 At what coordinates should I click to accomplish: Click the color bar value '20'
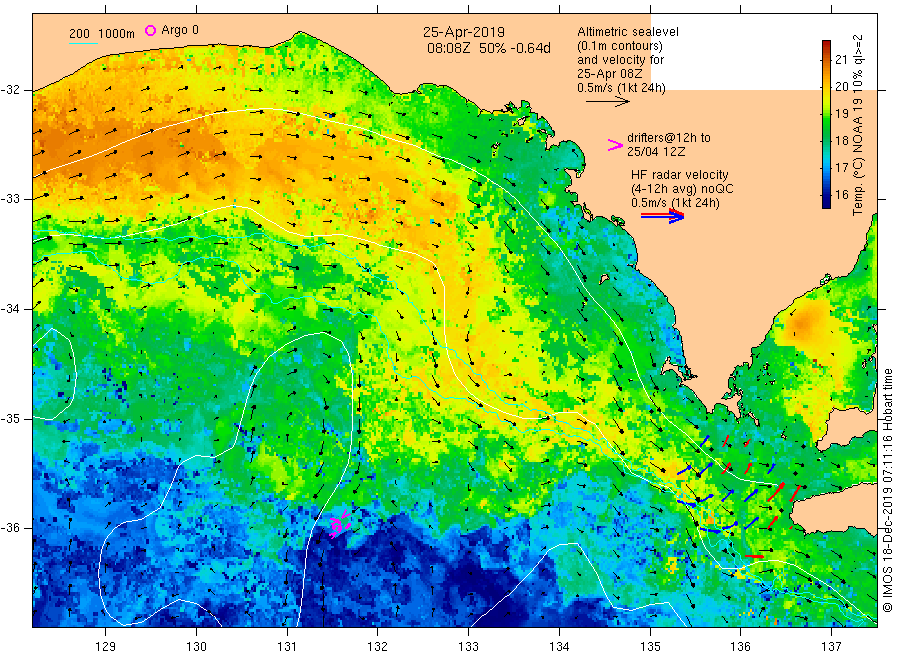841,87
